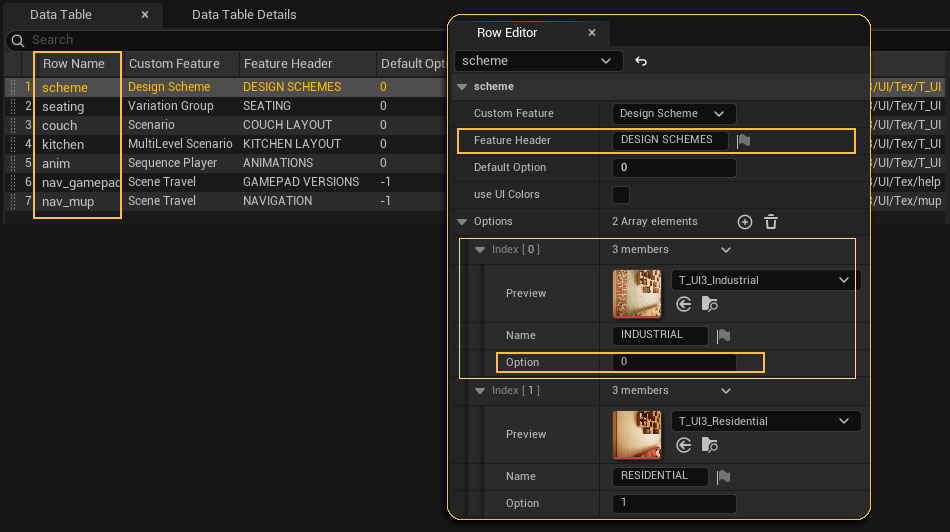This screenshot has width=950, height=532.
Task: Open the scheme row selection dropdown
Action: 539,61
